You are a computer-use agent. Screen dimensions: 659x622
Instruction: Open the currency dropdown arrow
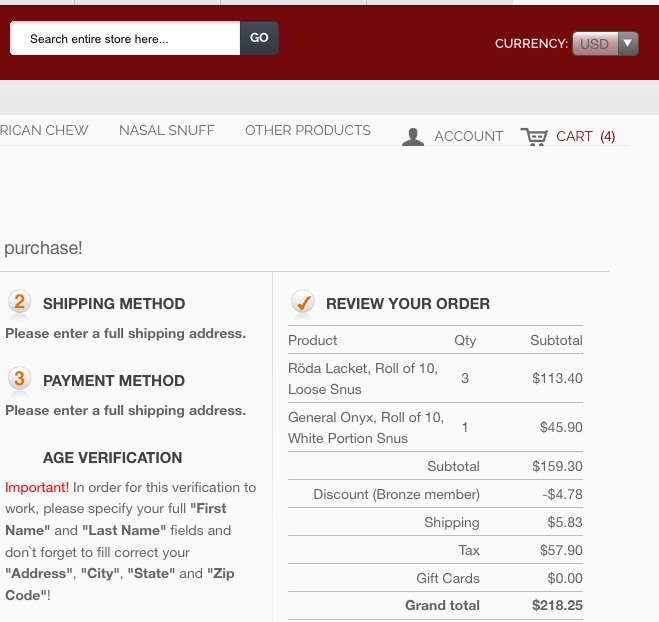point(627,43)
